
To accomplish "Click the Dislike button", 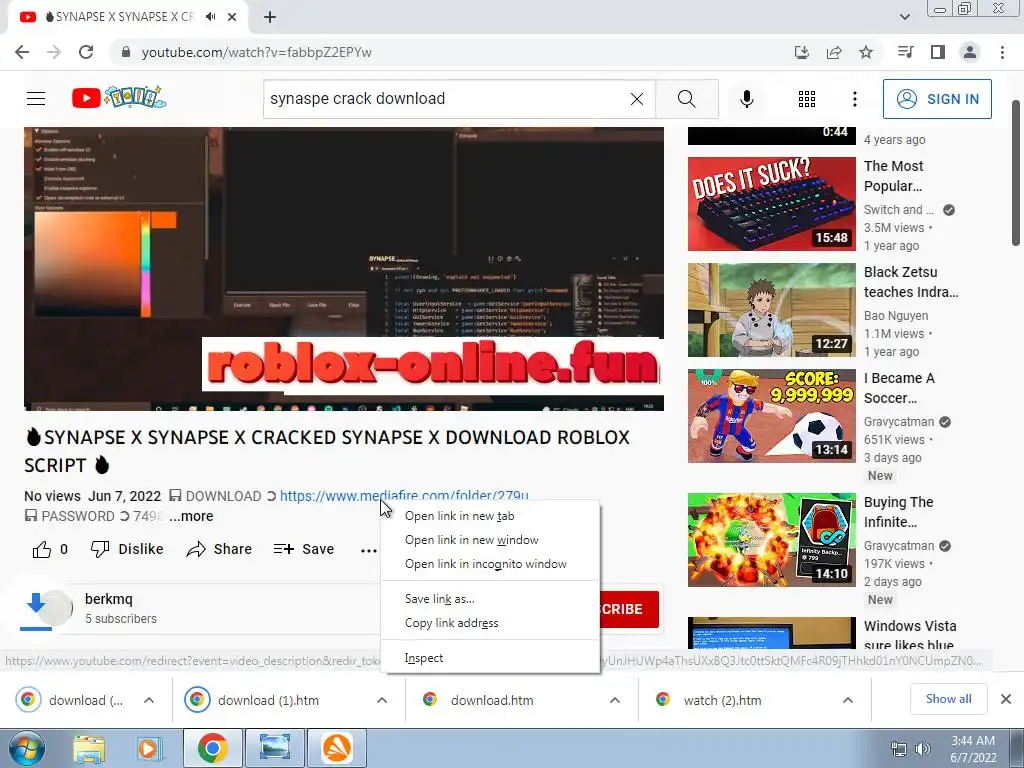I will (127, 549).
